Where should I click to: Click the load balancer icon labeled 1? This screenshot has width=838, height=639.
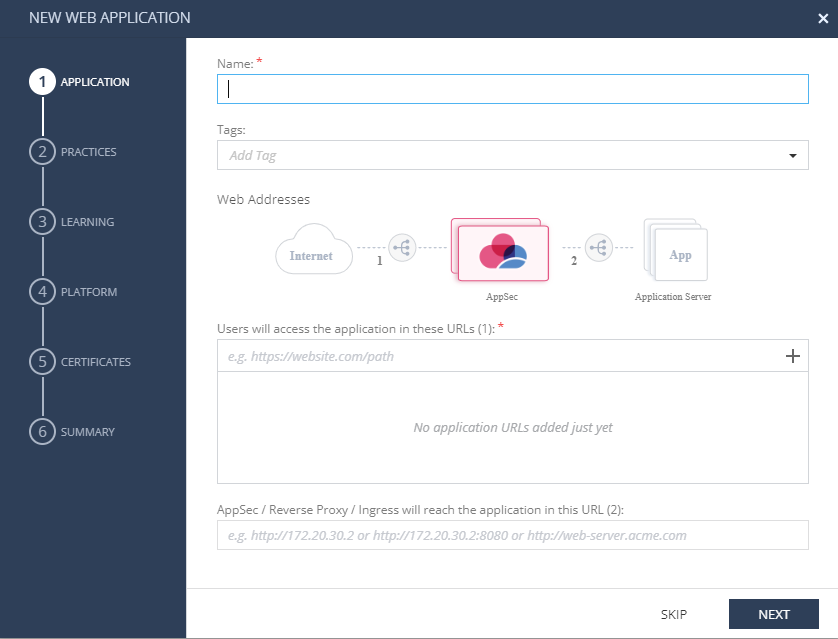tap(402, 247)
